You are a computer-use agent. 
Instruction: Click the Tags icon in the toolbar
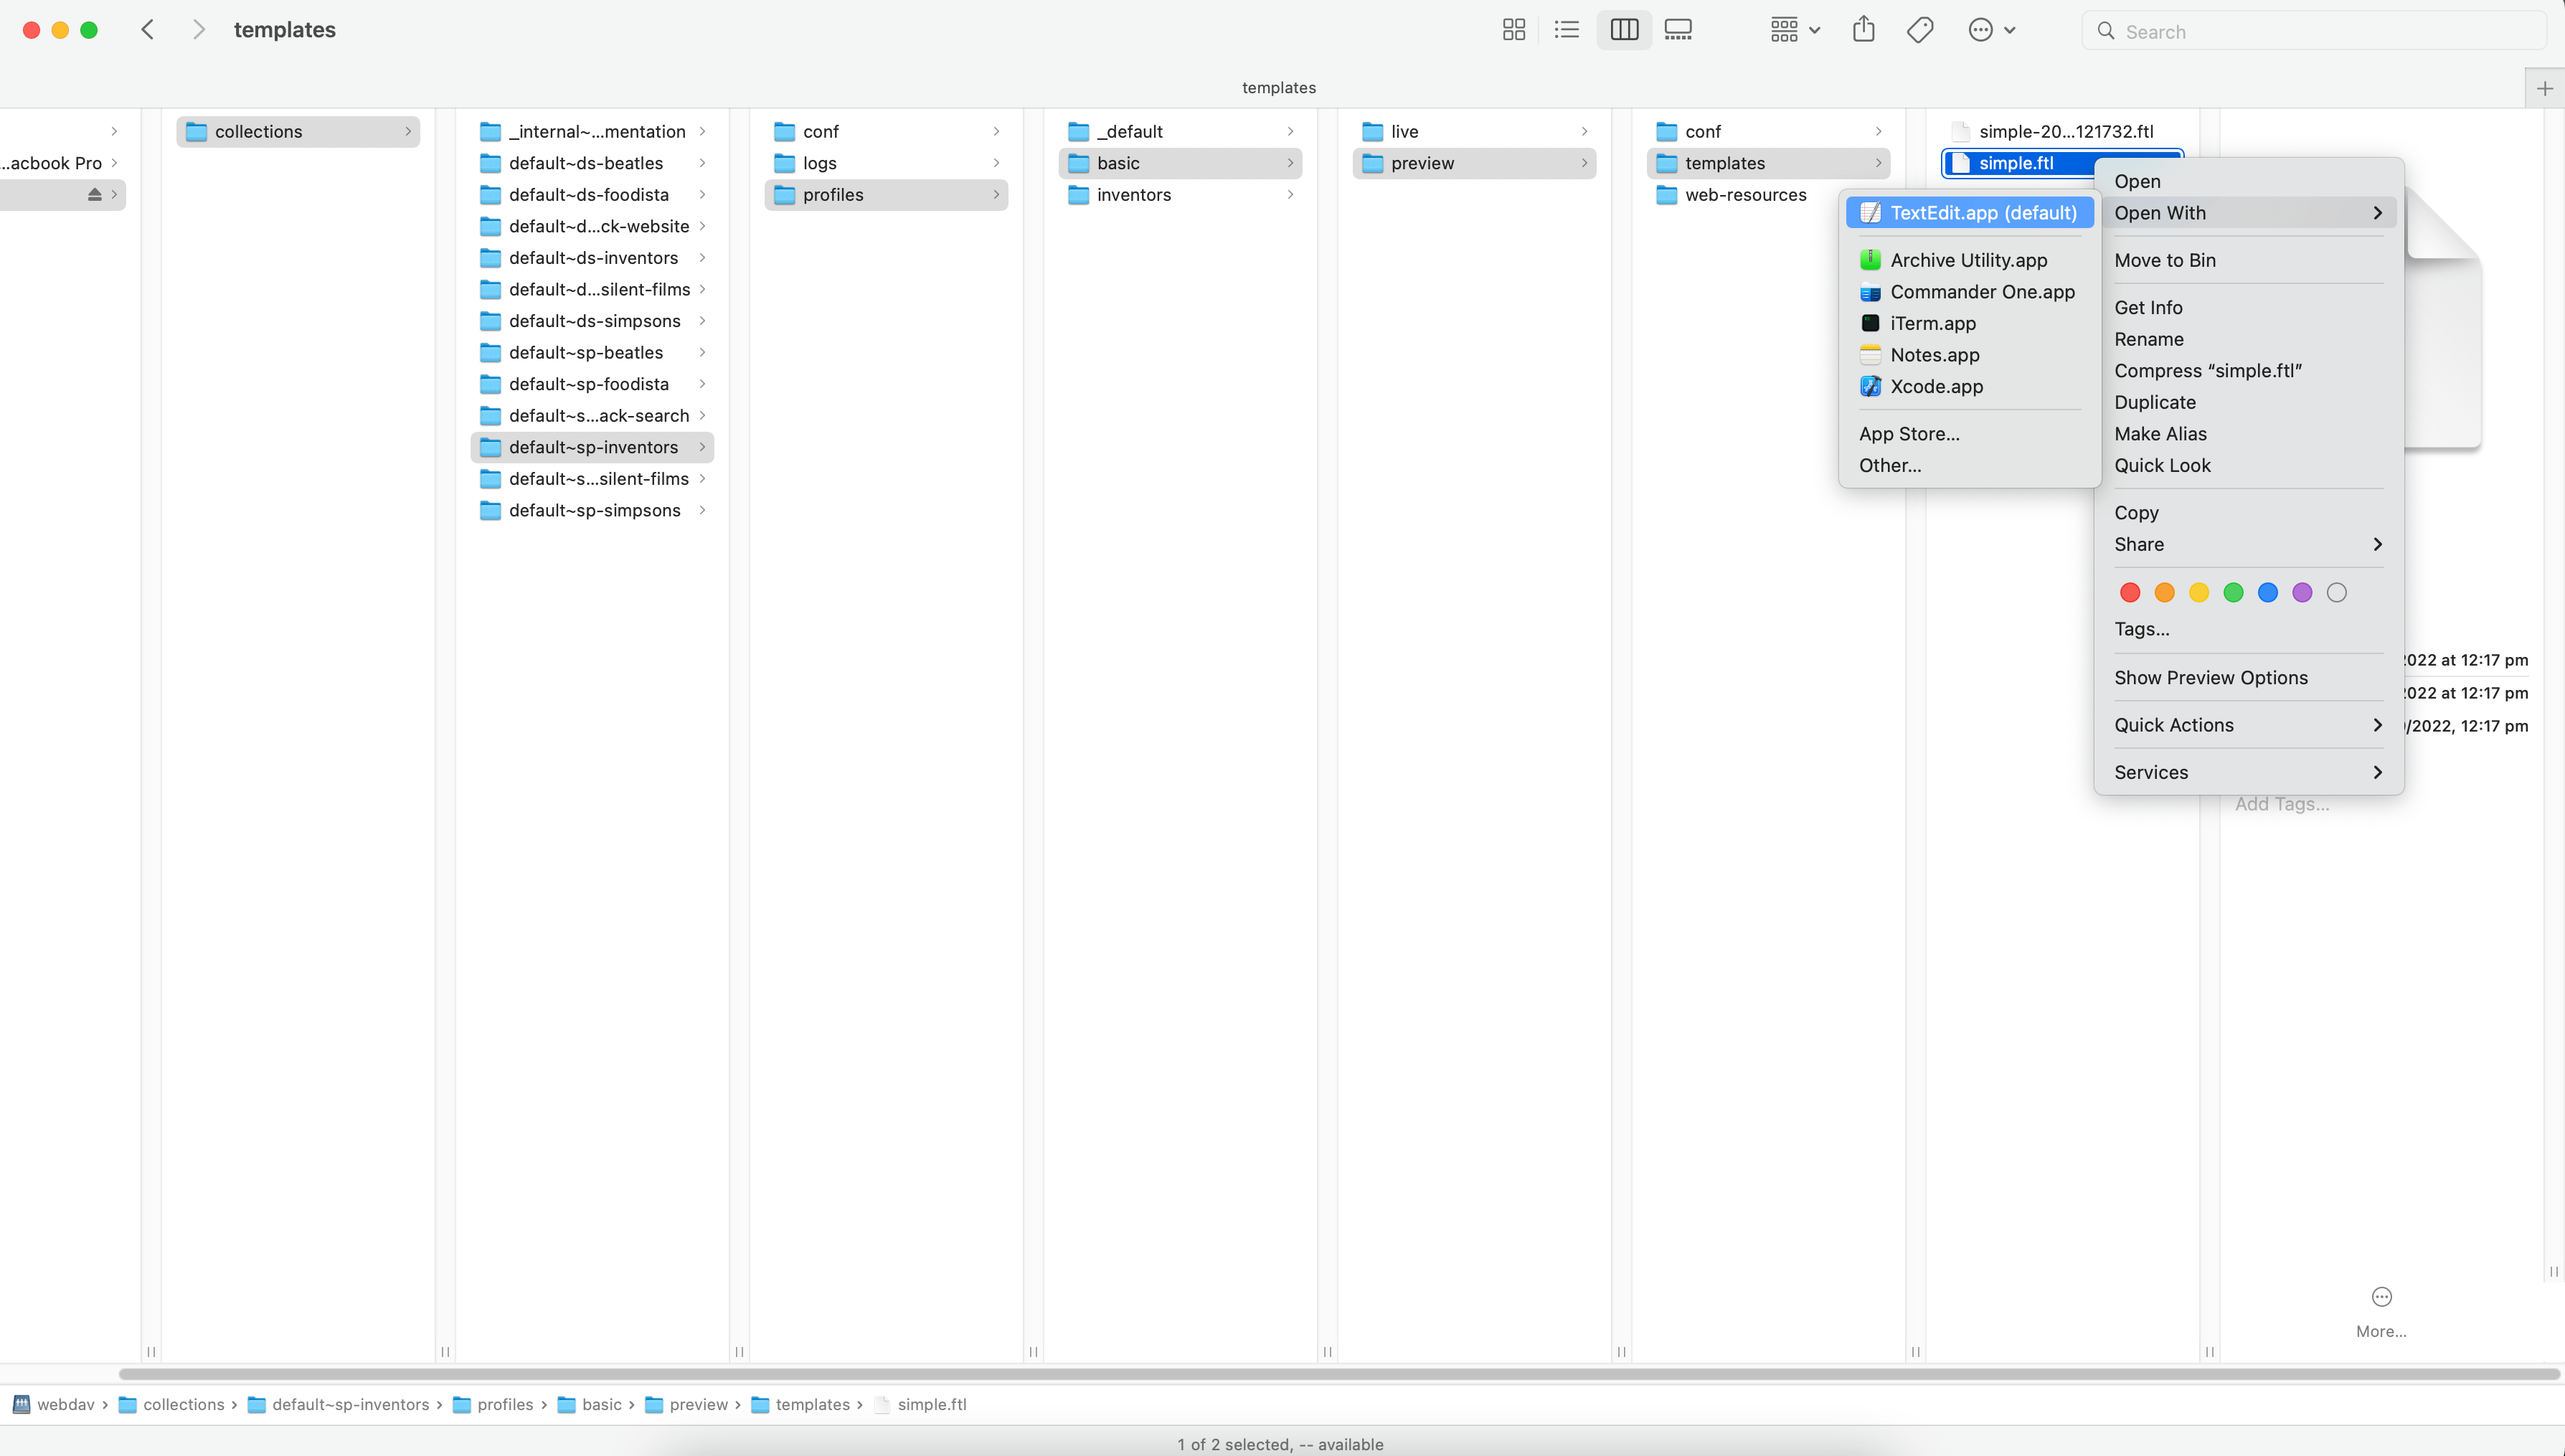click(x=1920, y=29)
